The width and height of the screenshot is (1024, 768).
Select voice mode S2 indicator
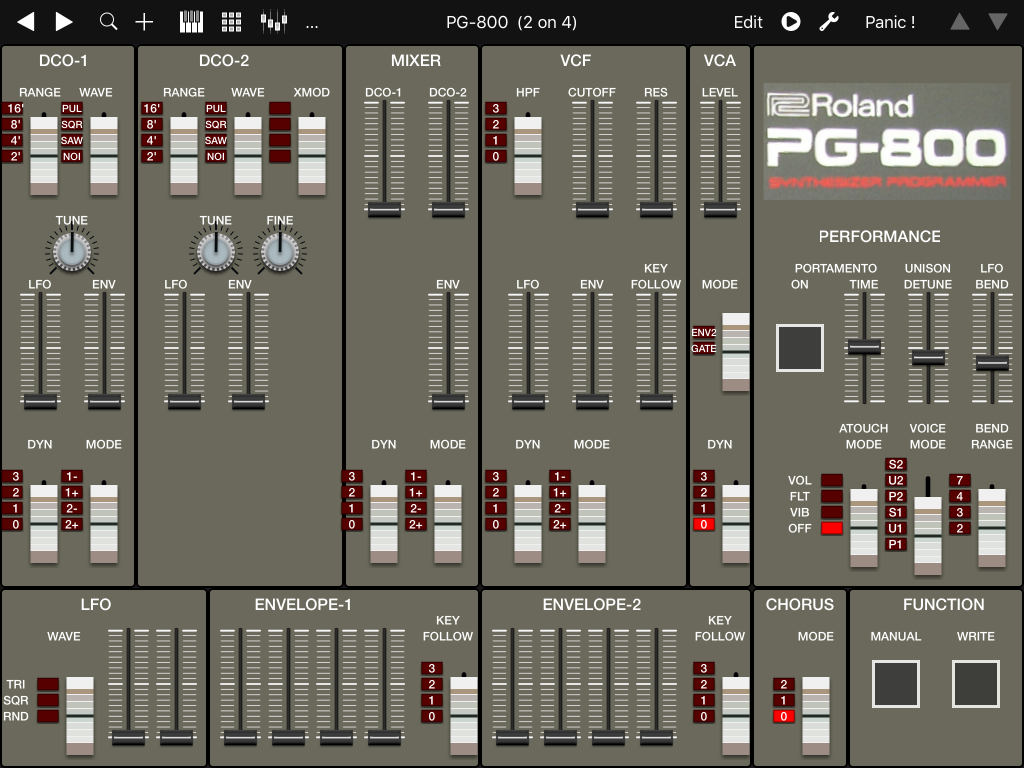(895, 464)
